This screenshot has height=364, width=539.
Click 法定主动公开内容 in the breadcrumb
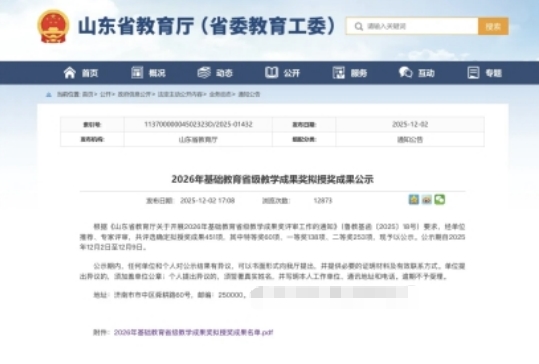[180, 94]
